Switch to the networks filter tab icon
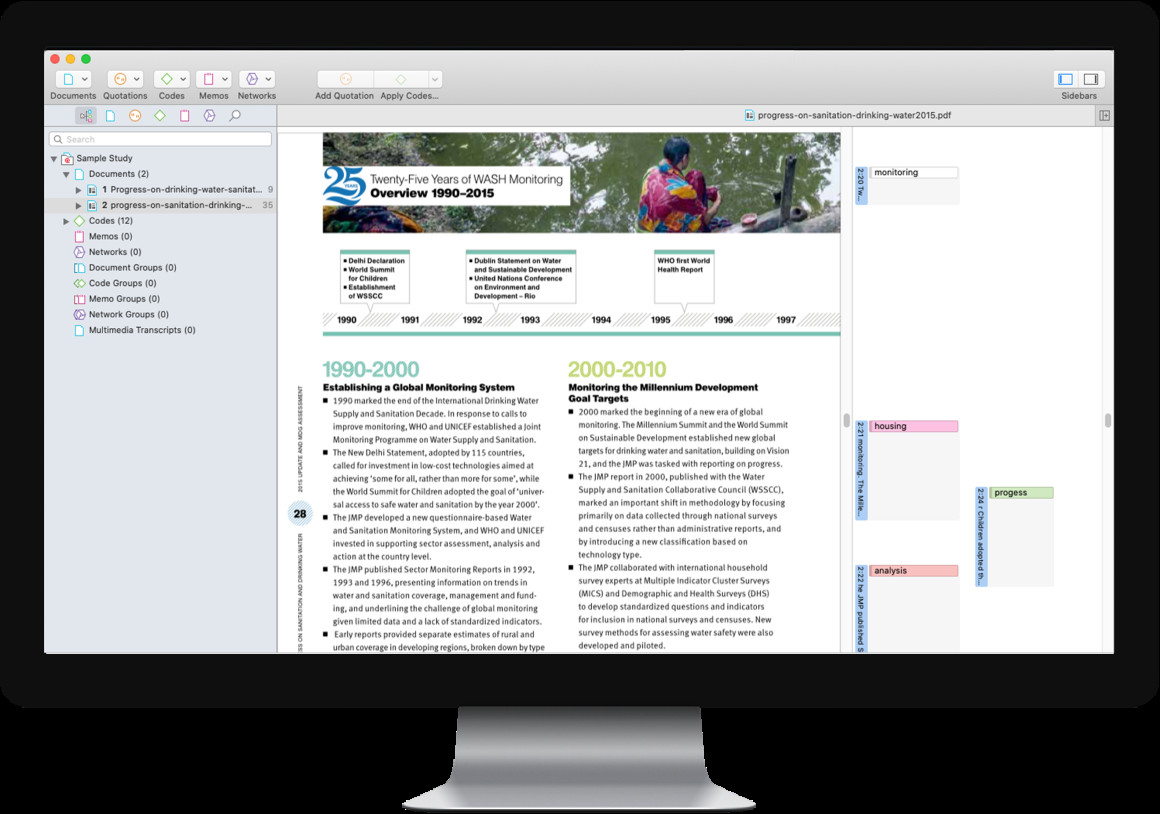 pos(209,115)
